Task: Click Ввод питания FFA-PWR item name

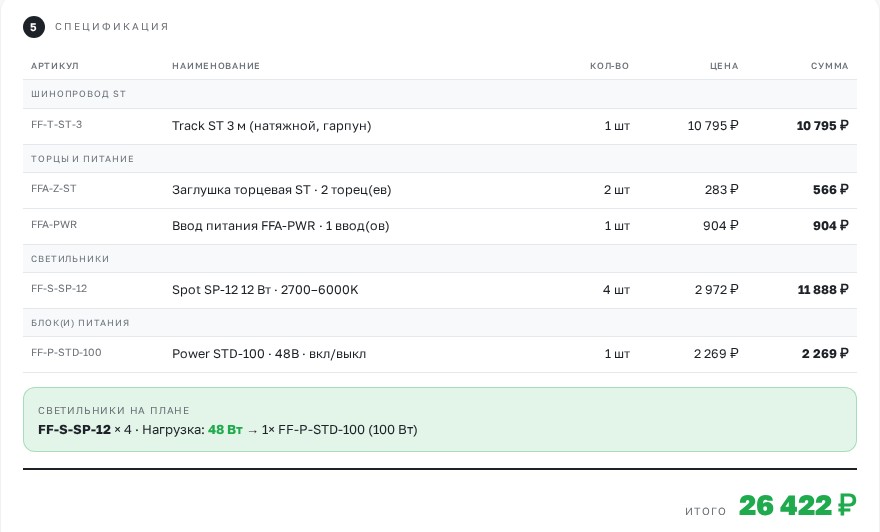Action: point(281,226)
